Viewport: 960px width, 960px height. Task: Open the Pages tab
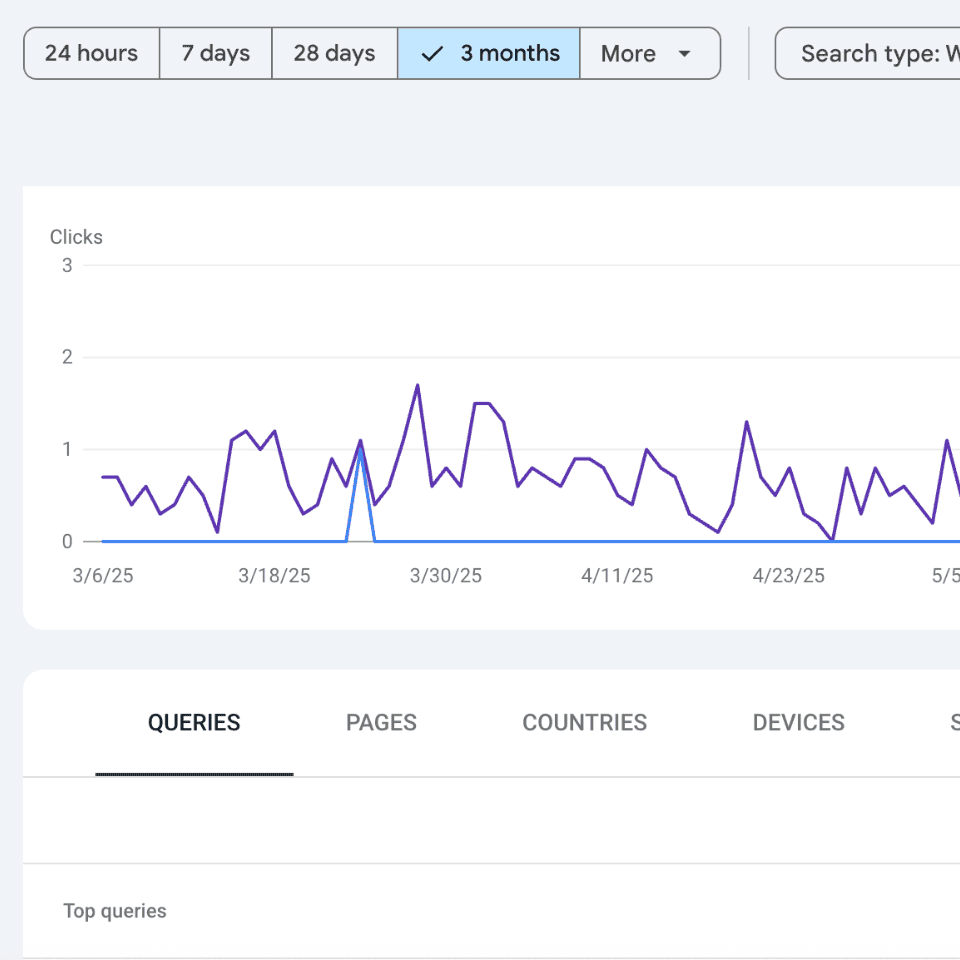(x=381, y=723)
